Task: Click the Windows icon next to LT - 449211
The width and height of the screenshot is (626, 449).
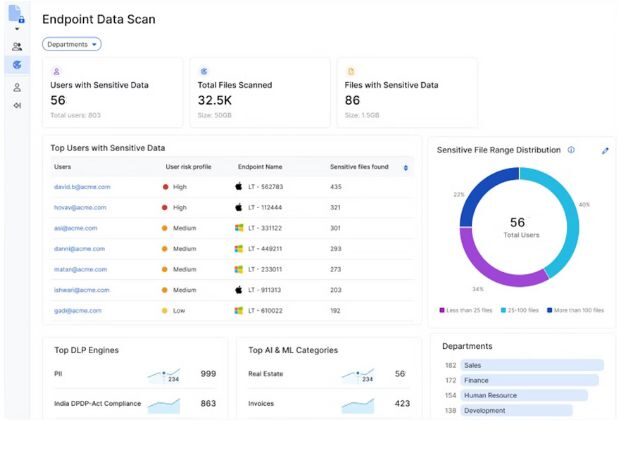Action: (239, 249)
